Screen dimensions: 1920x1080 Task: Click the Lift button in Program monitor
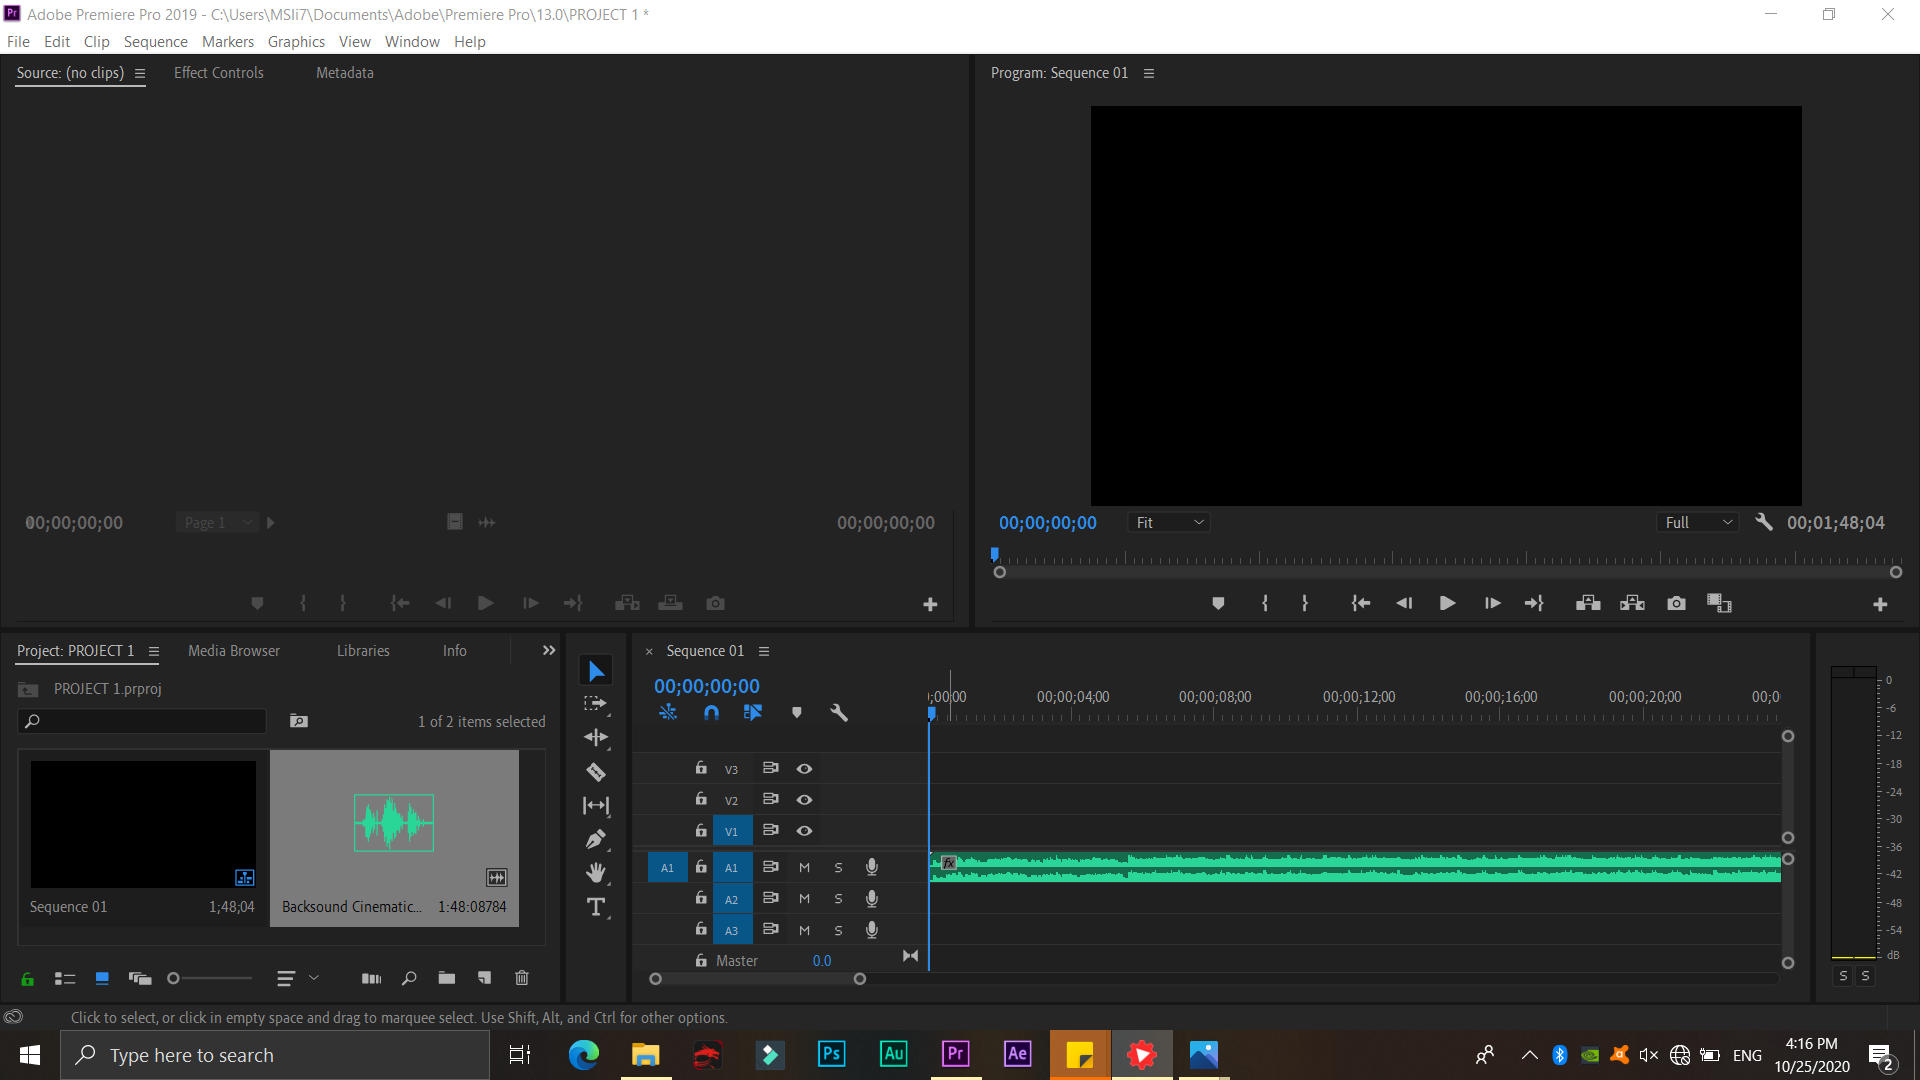pos(1588,604)
